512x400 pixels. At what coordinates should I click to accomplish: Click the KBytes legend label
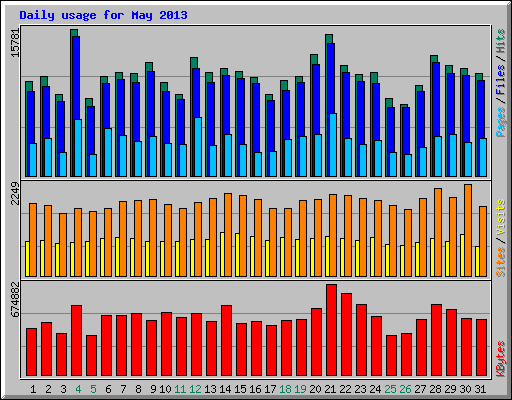pyautogui.click(x=501, y=359)
